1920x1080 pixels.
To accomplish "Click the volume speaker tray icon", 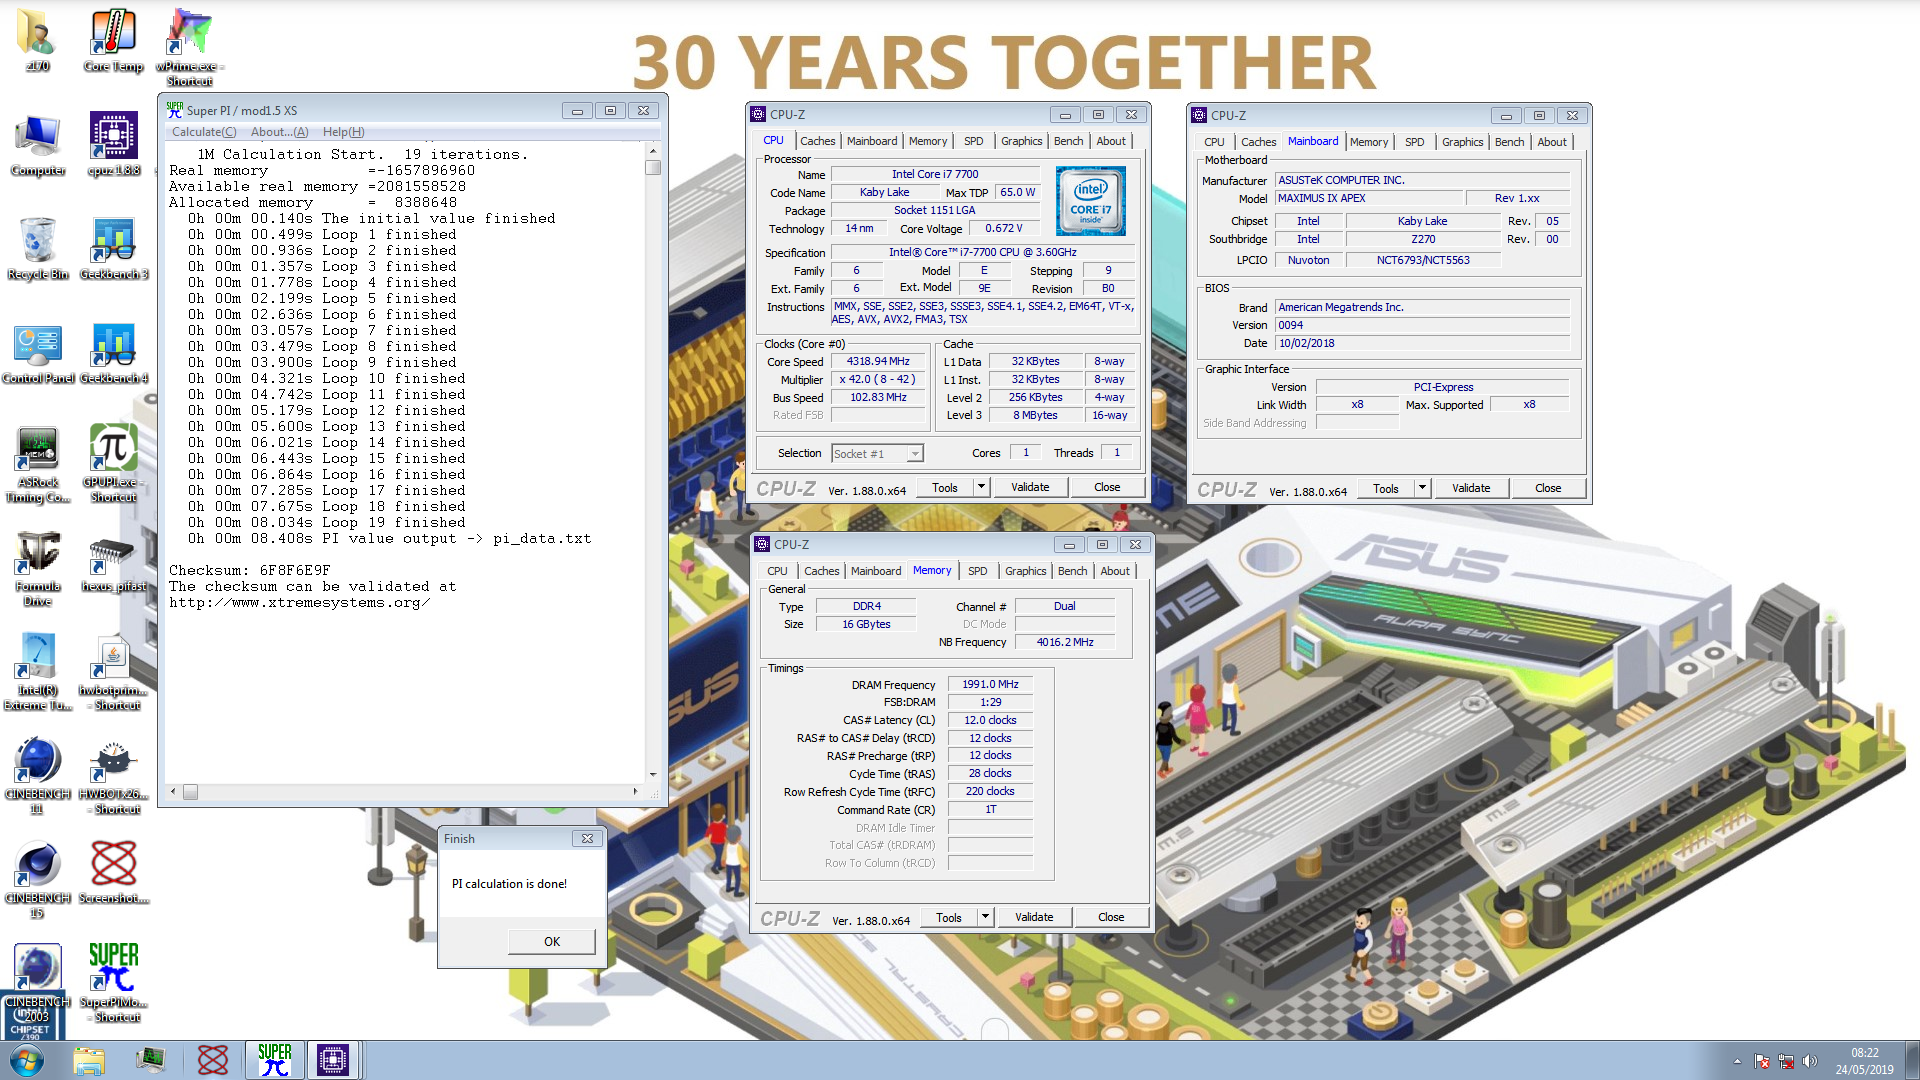I will [1809, 1061].
